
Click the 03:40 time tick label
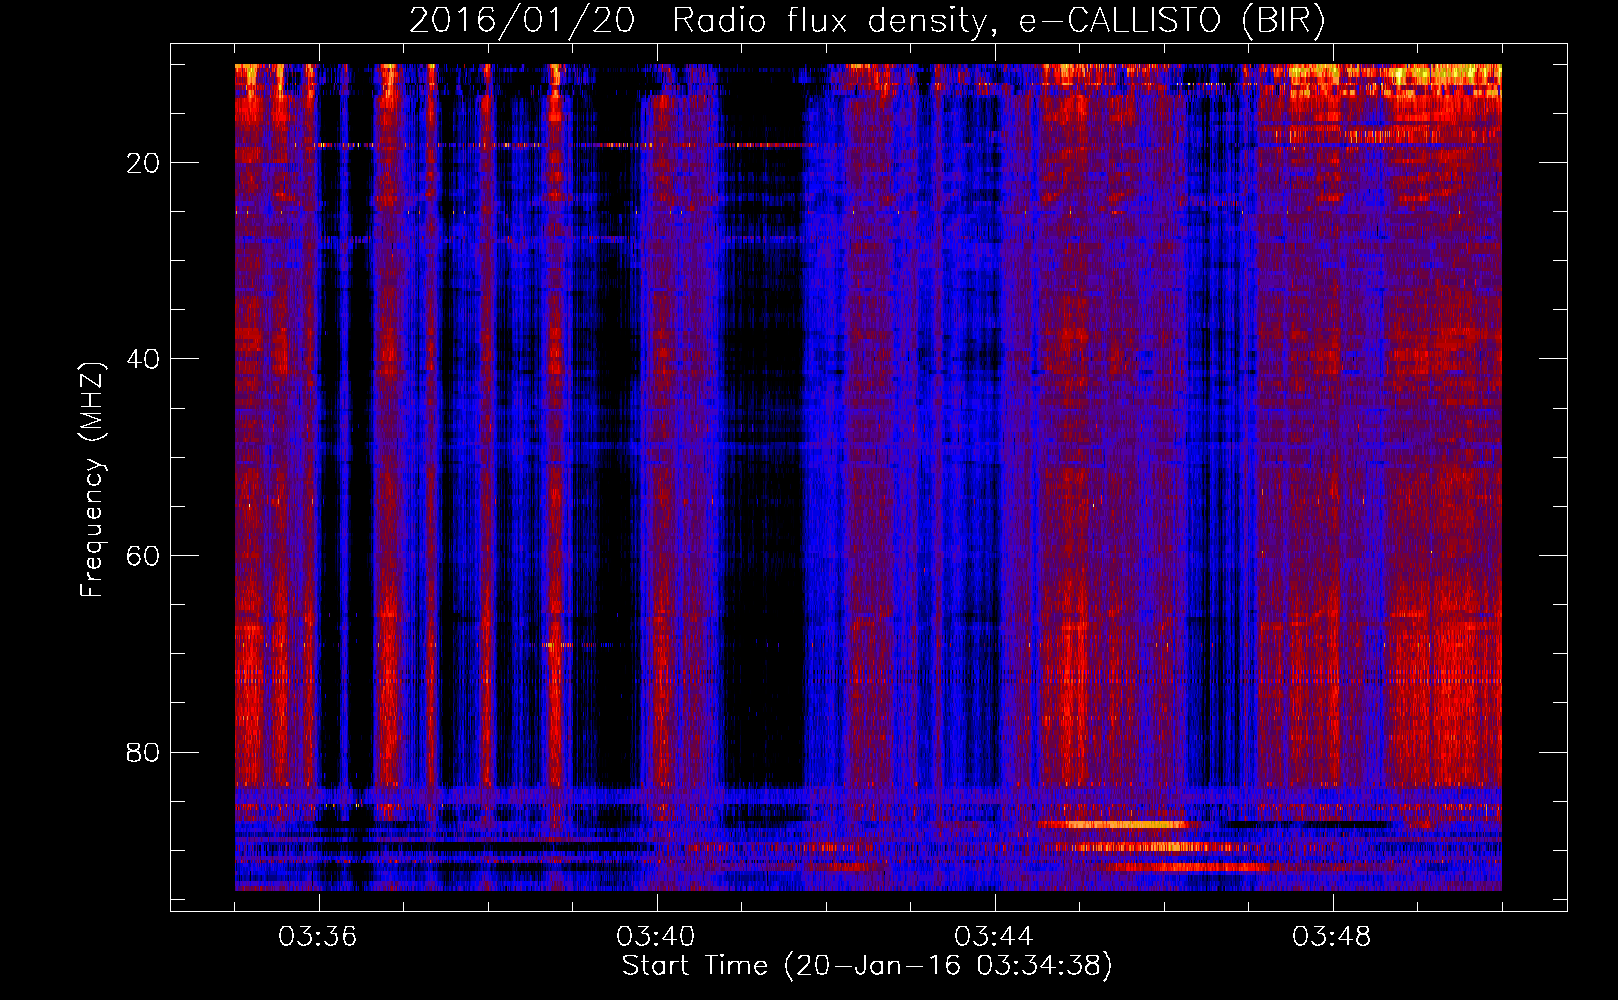[656, 937]
